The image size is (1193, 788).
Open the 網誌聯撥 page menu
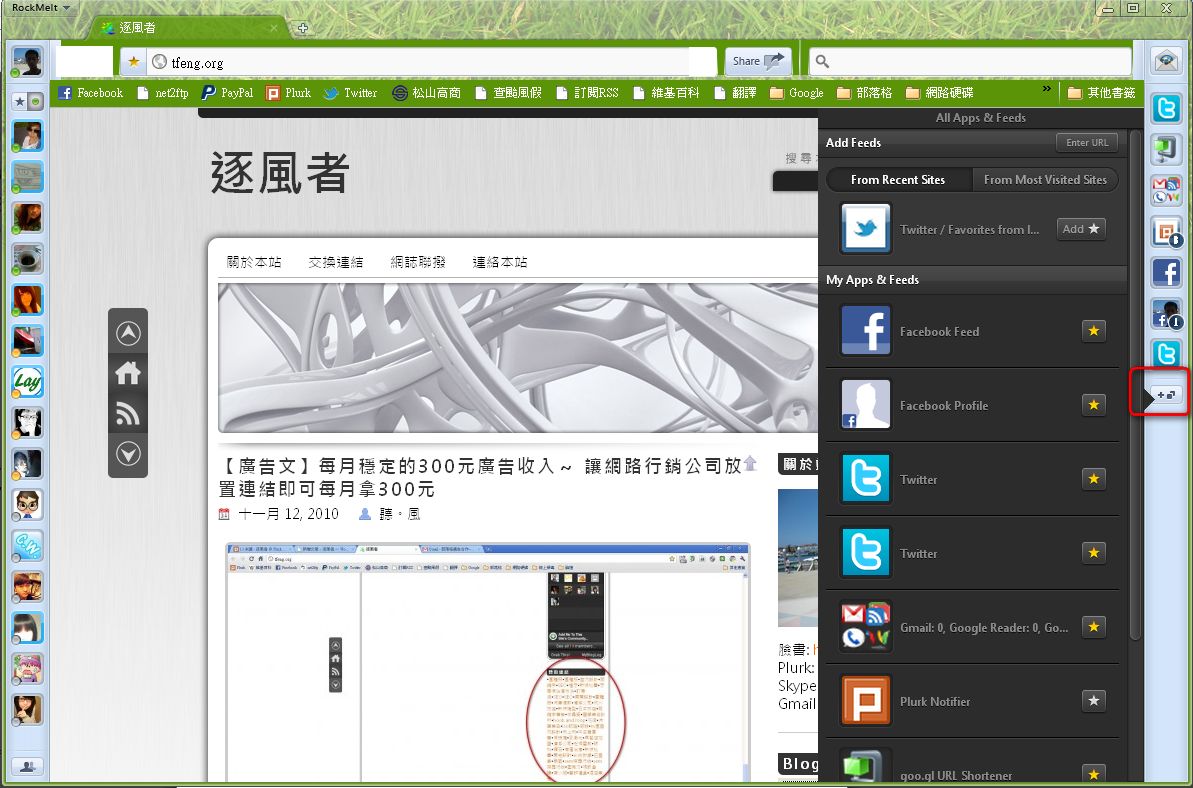coord(418,262)
